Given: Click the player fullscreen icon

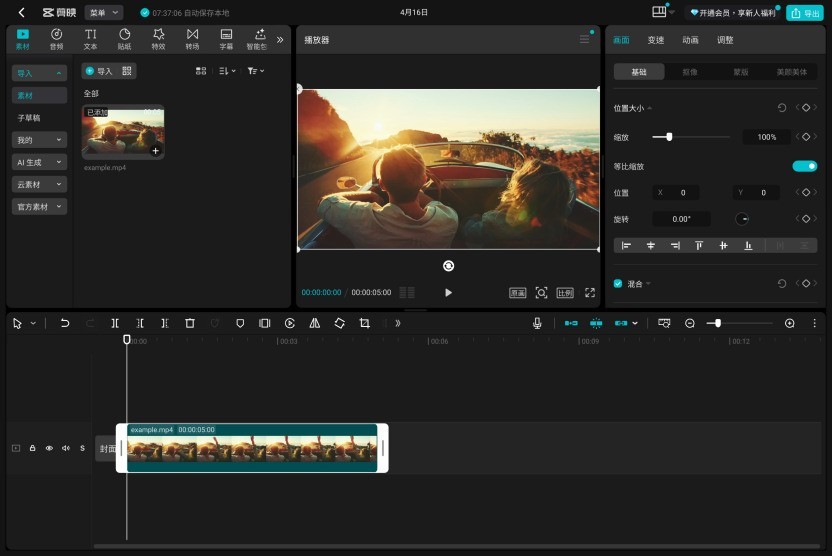Looking at the screenshot, I should 589,292.
